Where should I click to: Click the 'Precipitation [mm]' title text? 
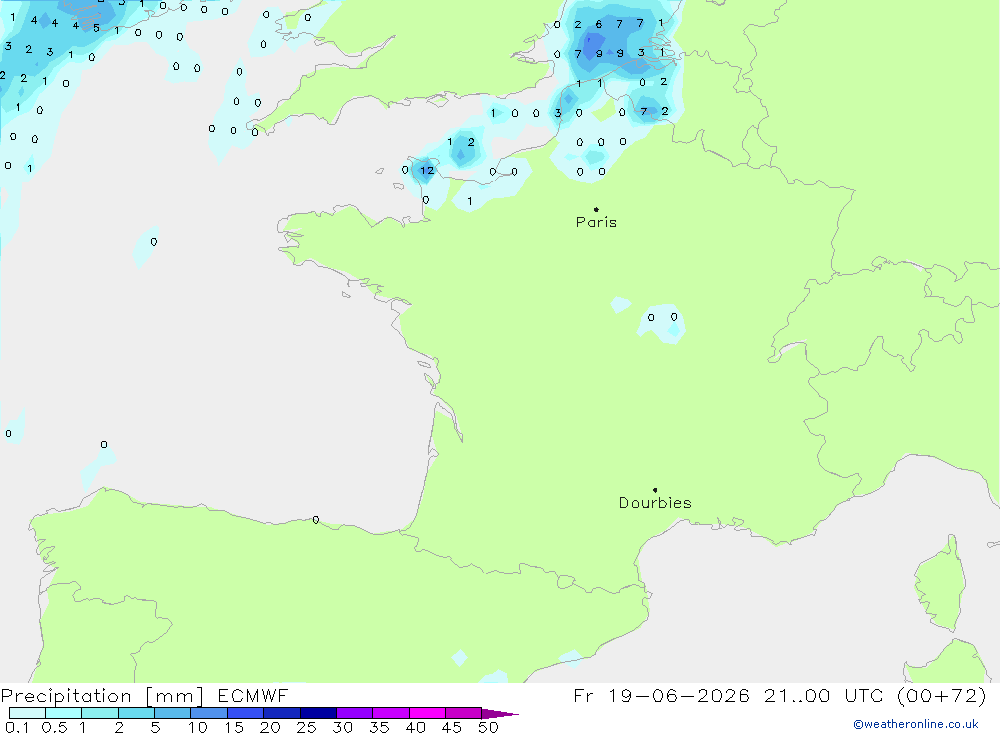(x=102, y=696)
